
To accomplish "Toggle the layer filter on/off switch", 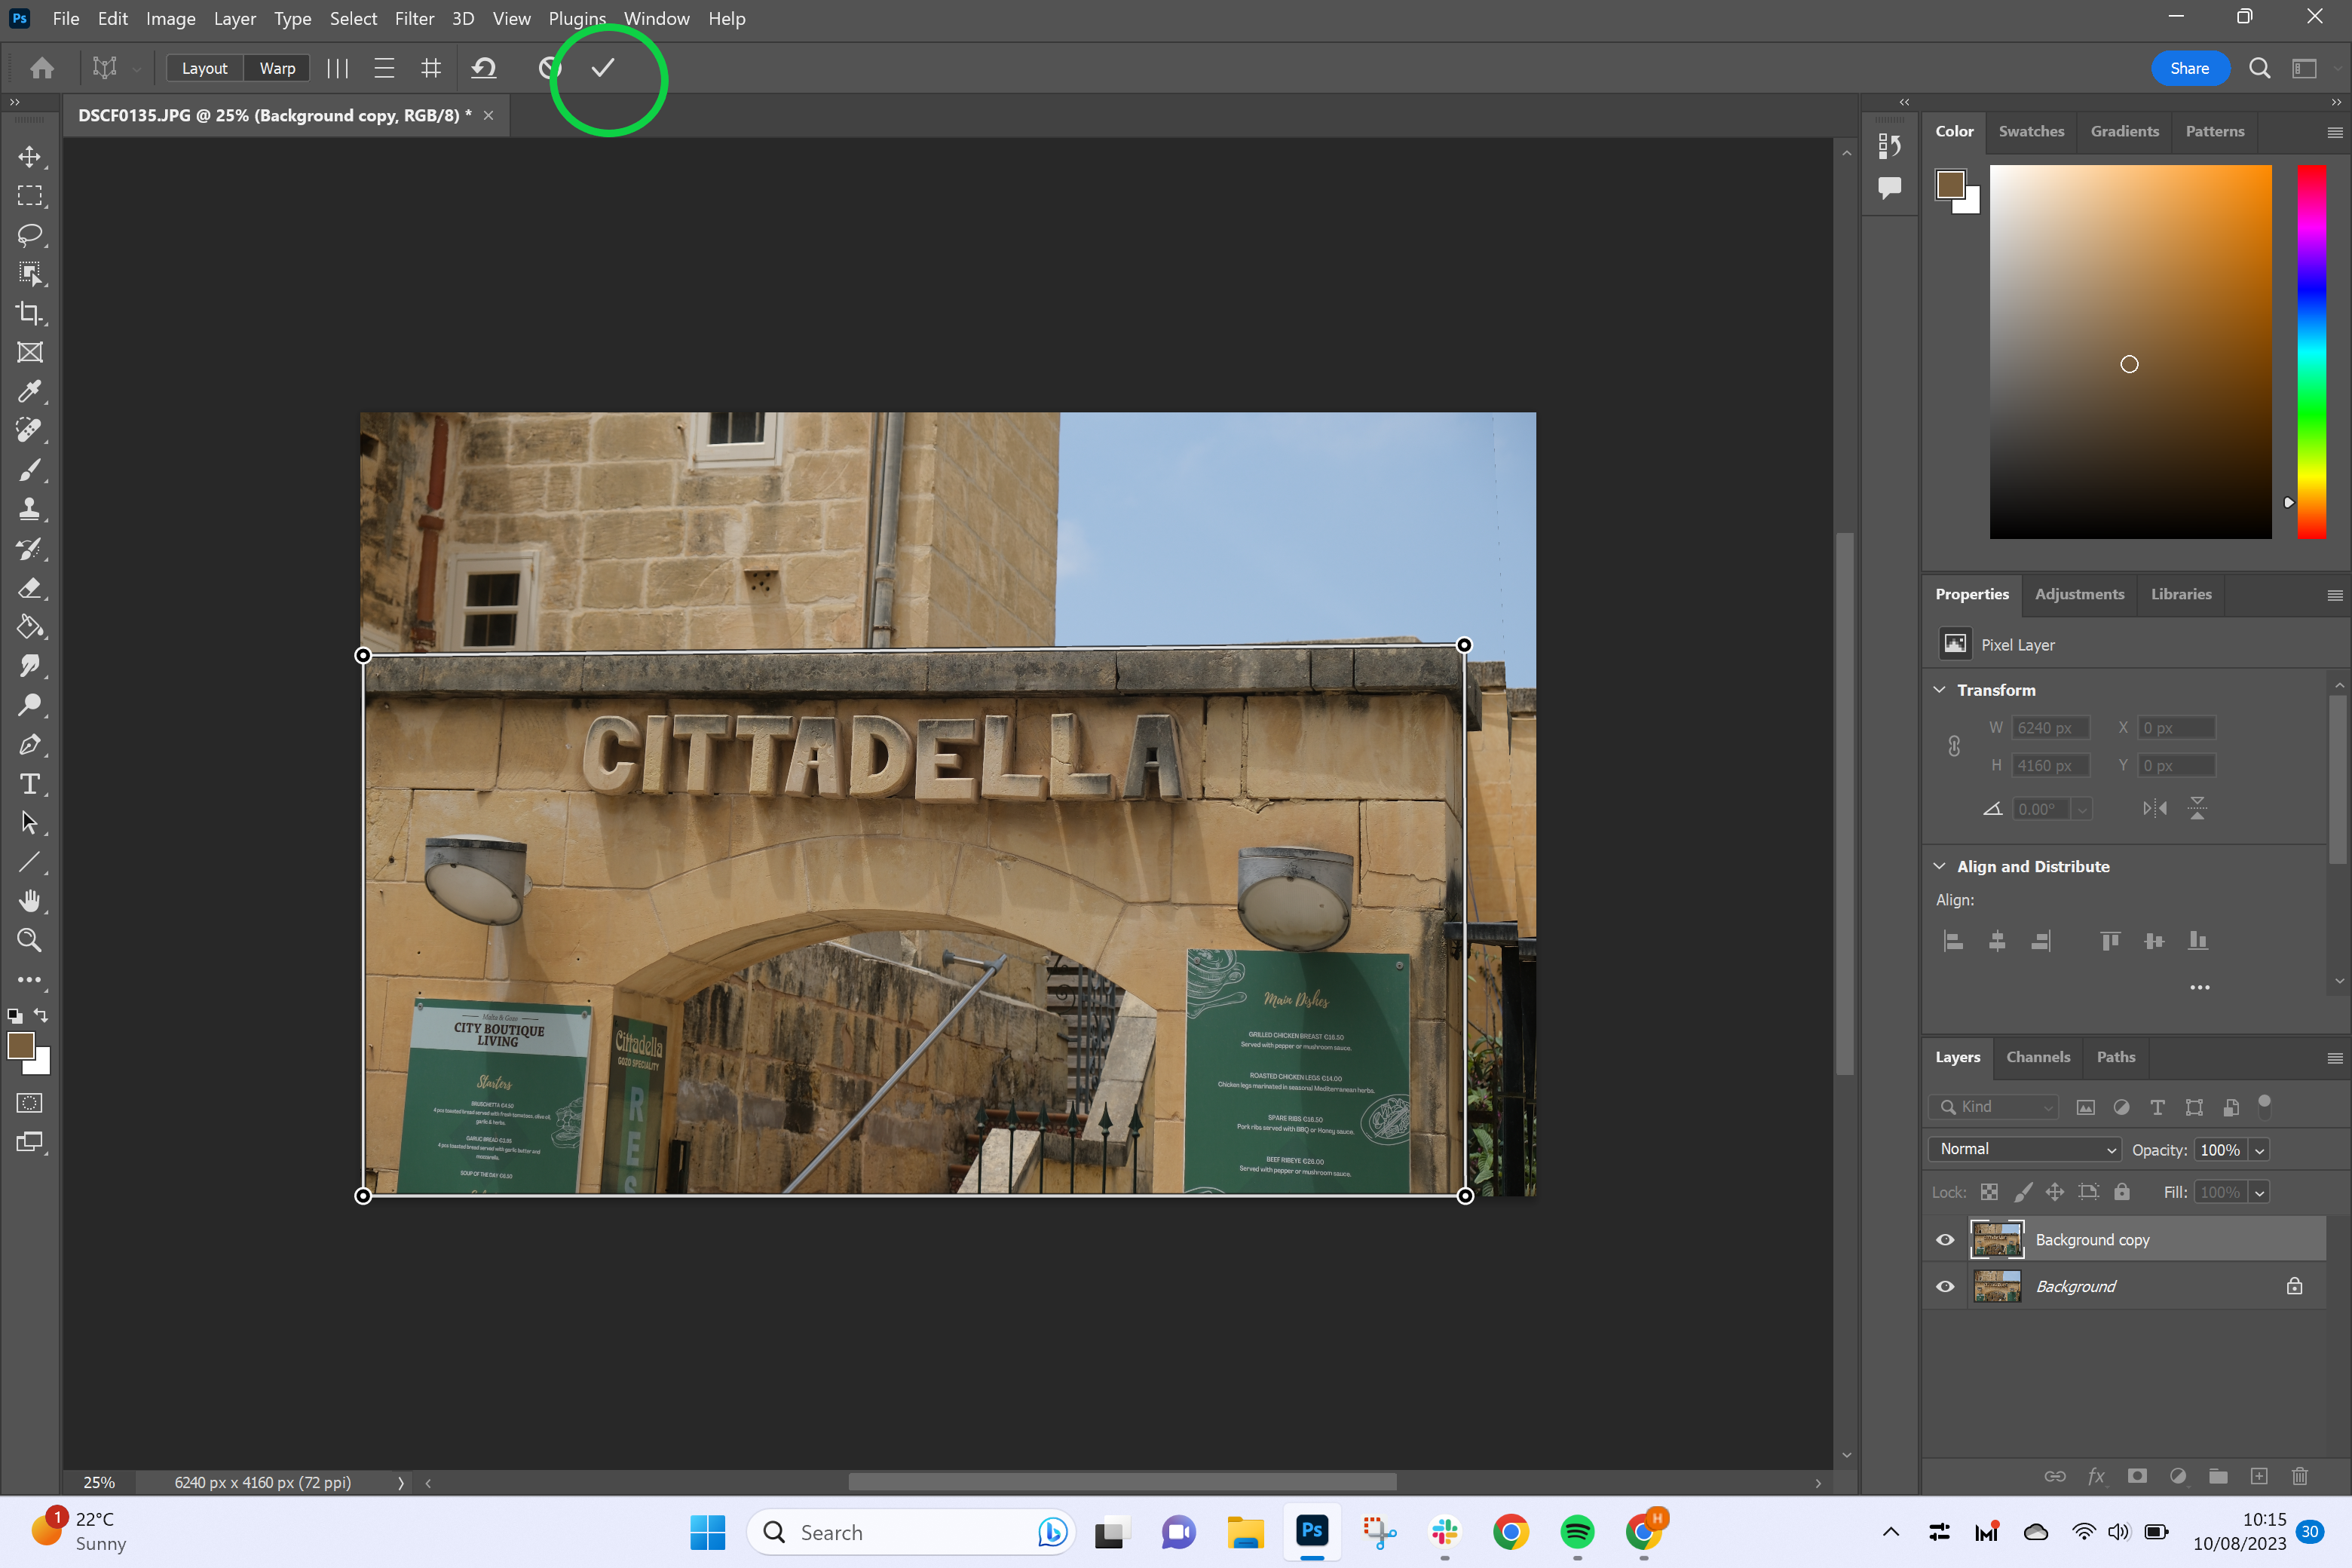I will [x=2265, y=1106].
